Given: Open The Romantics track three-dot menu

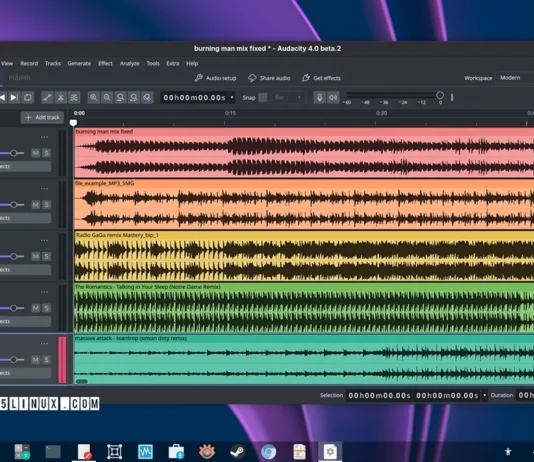Looking at the screenshot, I should pos(44,292).
